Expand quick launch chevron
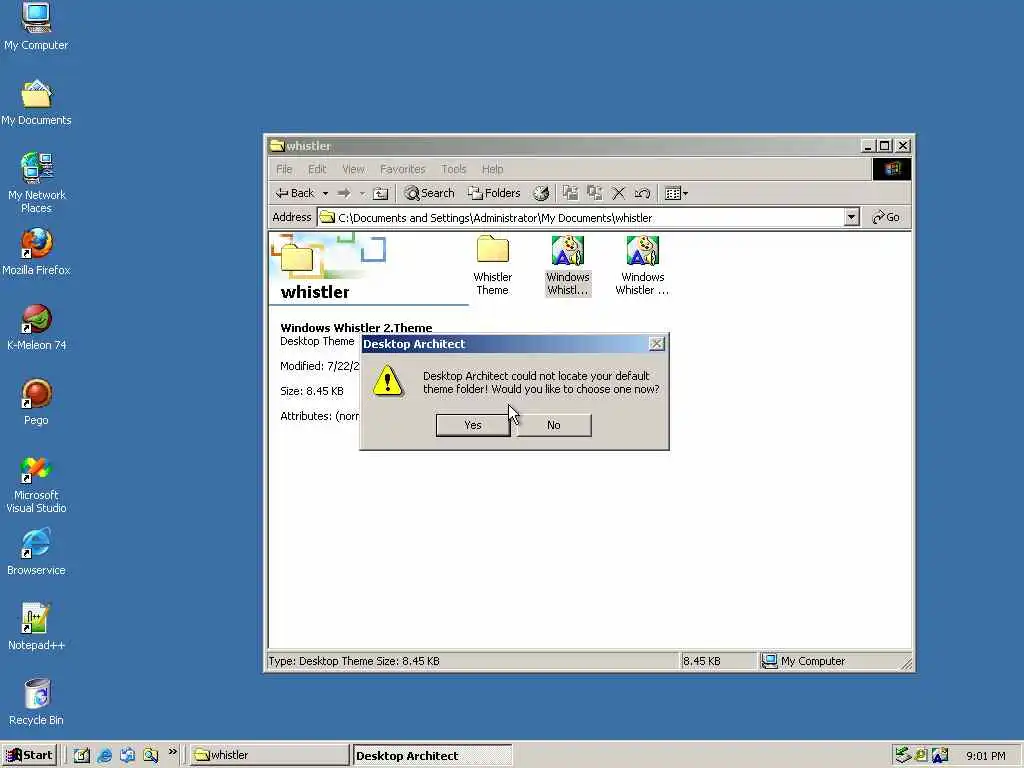1024x768 pixels. pos(172,752)
